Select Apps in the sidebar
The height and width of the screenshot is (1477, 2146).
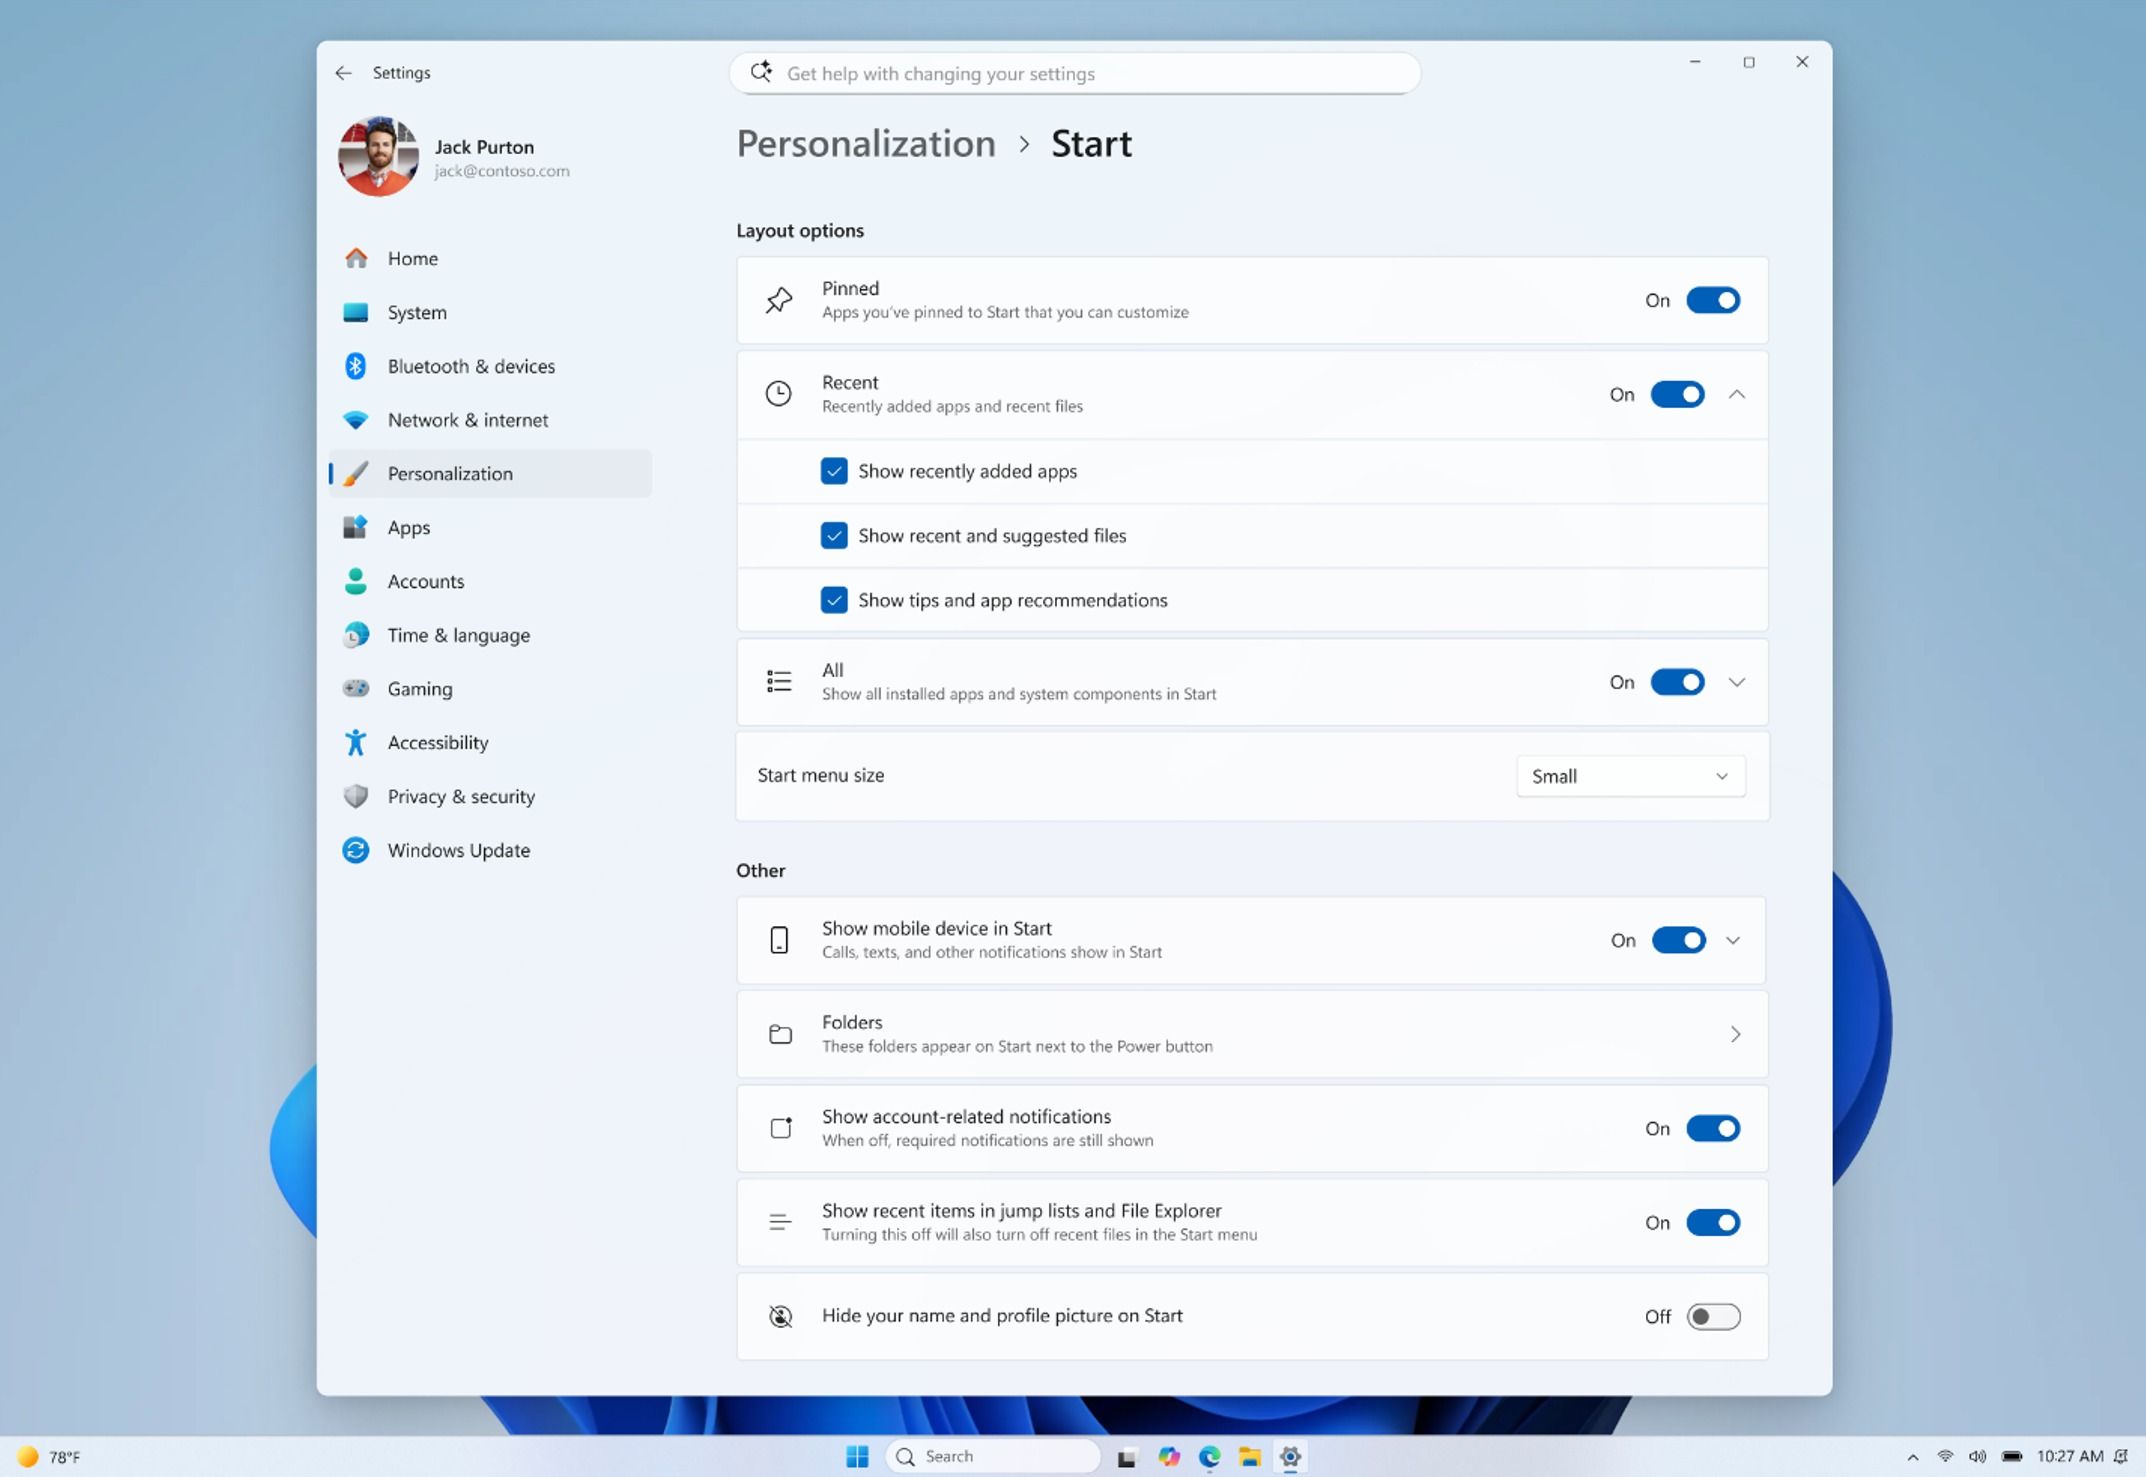tap(490, 527)
